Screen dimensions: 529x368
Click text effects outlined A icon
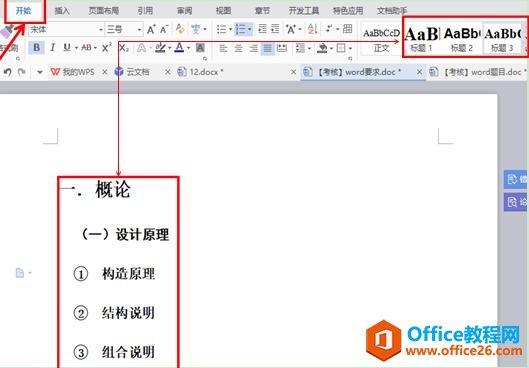tap(142, 48)
